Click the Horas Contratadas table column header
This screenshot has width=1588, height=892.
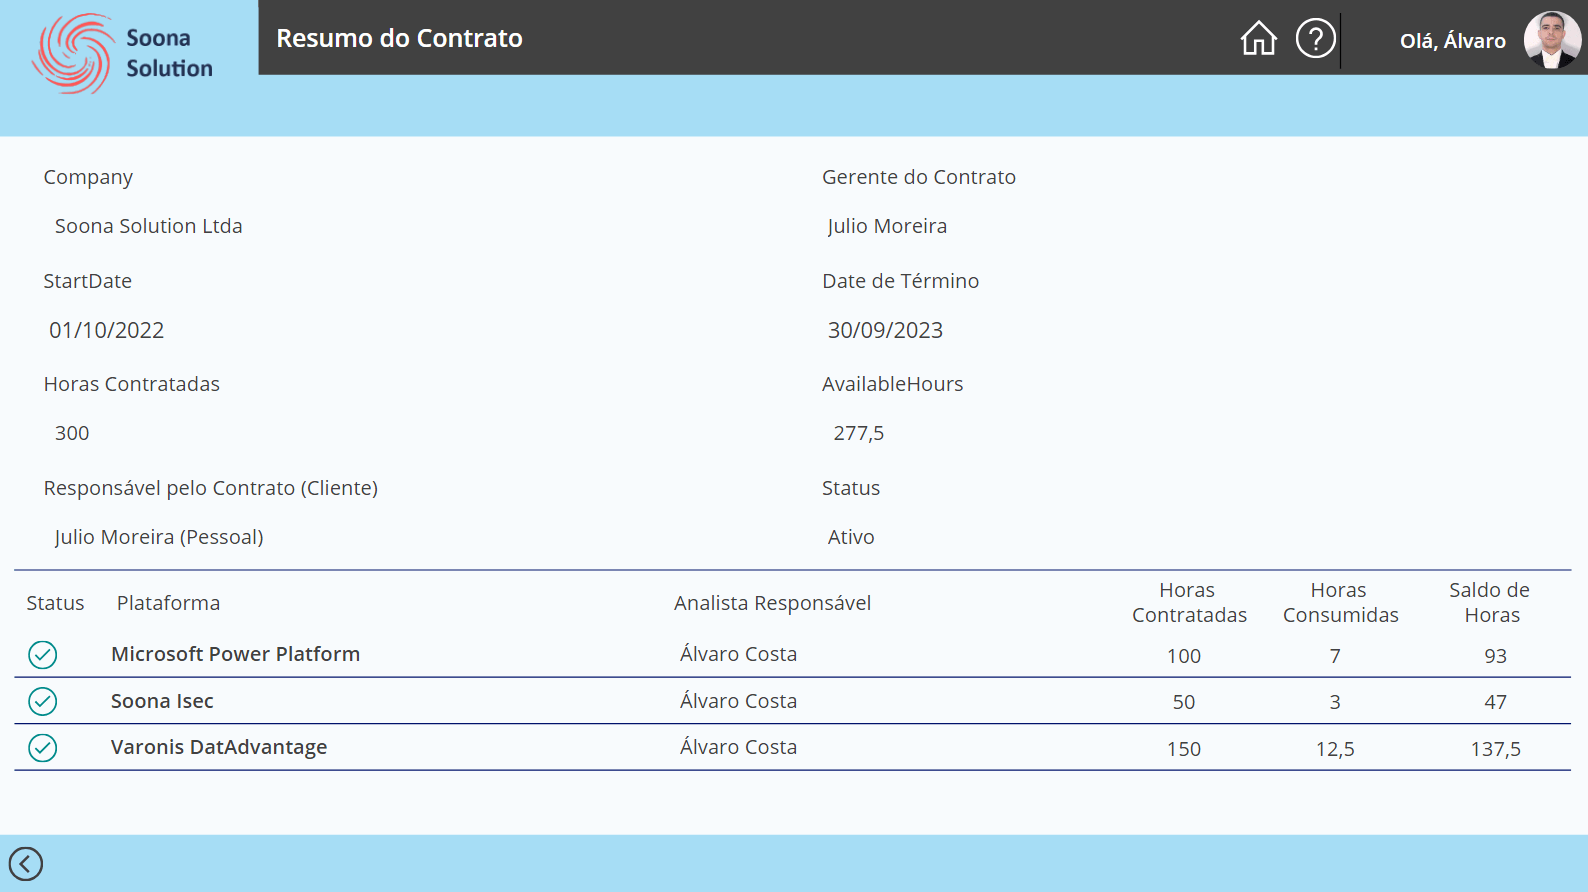1189,602
